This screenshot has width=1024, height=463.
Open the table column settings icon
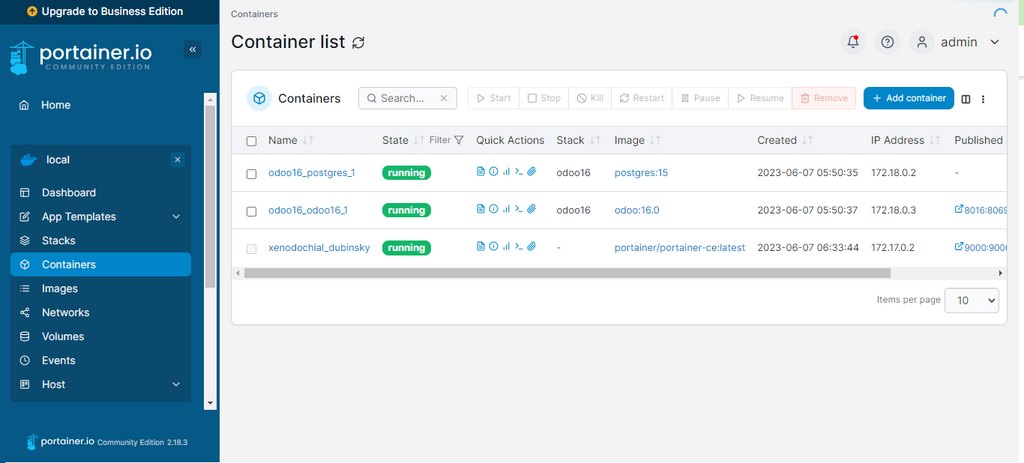(966, 99)
